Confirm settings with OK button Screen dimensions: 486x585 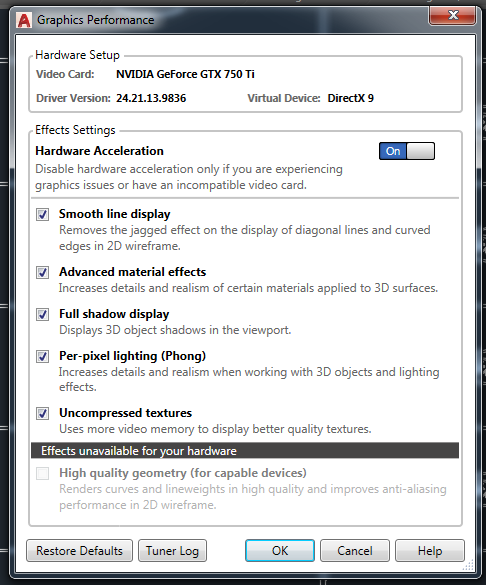[x=280, y=551]
